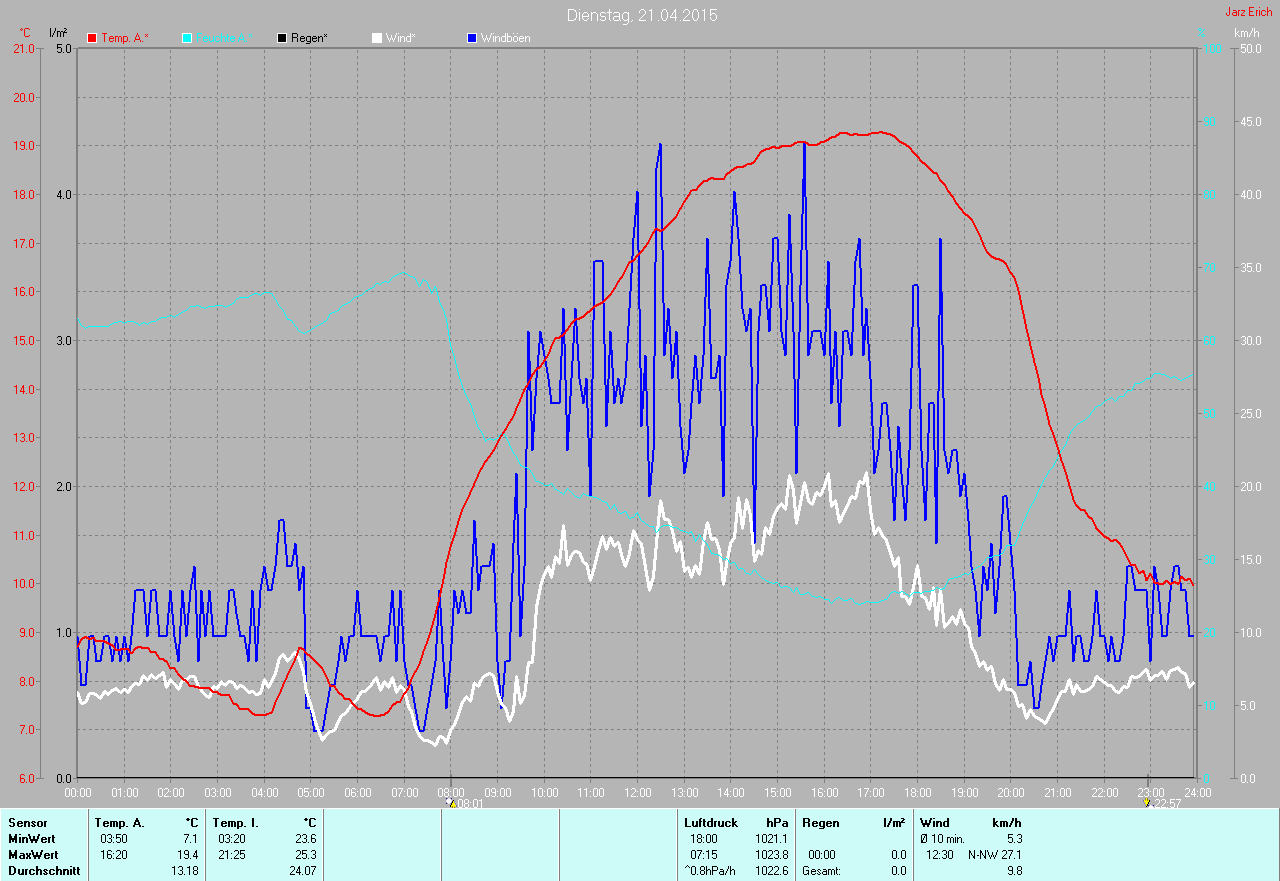Click the sunrise icon beside 08:01

coord(451,803)
